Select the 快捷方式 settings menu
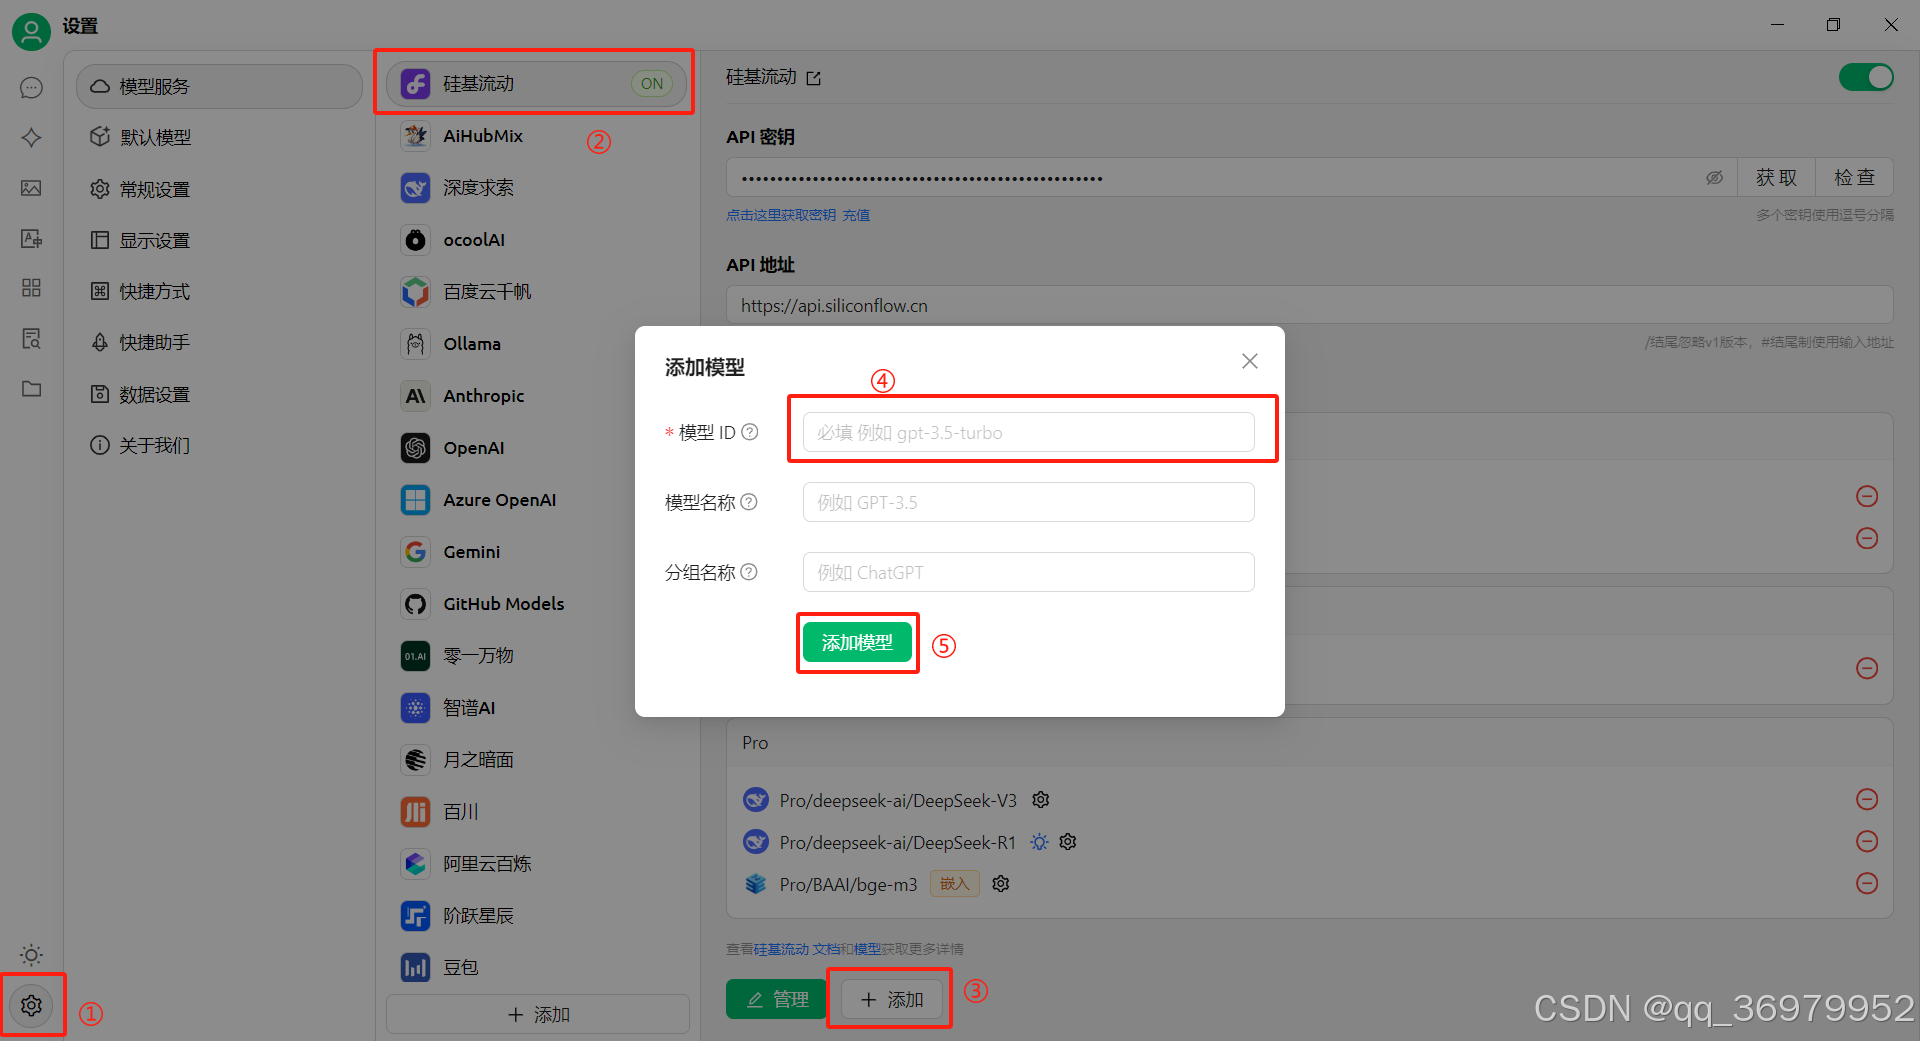Image resolution: width=1920 pixels, height=1041 pixels. [219, 291]
